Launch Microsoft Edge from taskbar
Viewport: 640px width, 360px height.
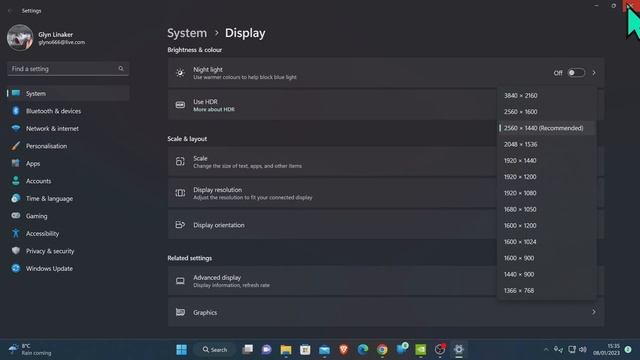point(363,349)
